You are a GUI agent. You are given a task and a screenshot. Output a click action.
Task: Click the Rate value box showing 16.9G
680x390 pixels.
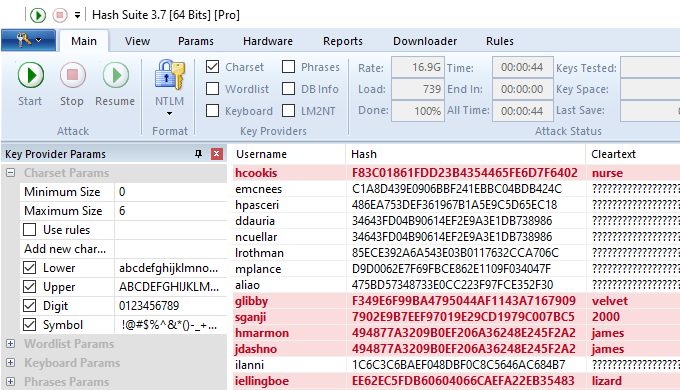click(x=418, y=67)
